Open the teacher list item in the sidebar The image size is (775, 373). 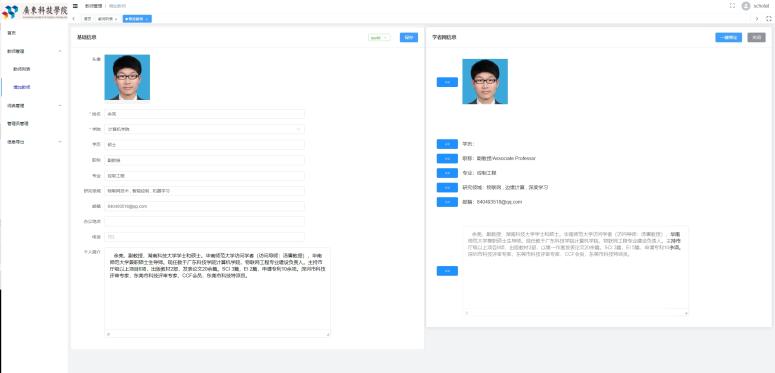(x=22, y=69)
